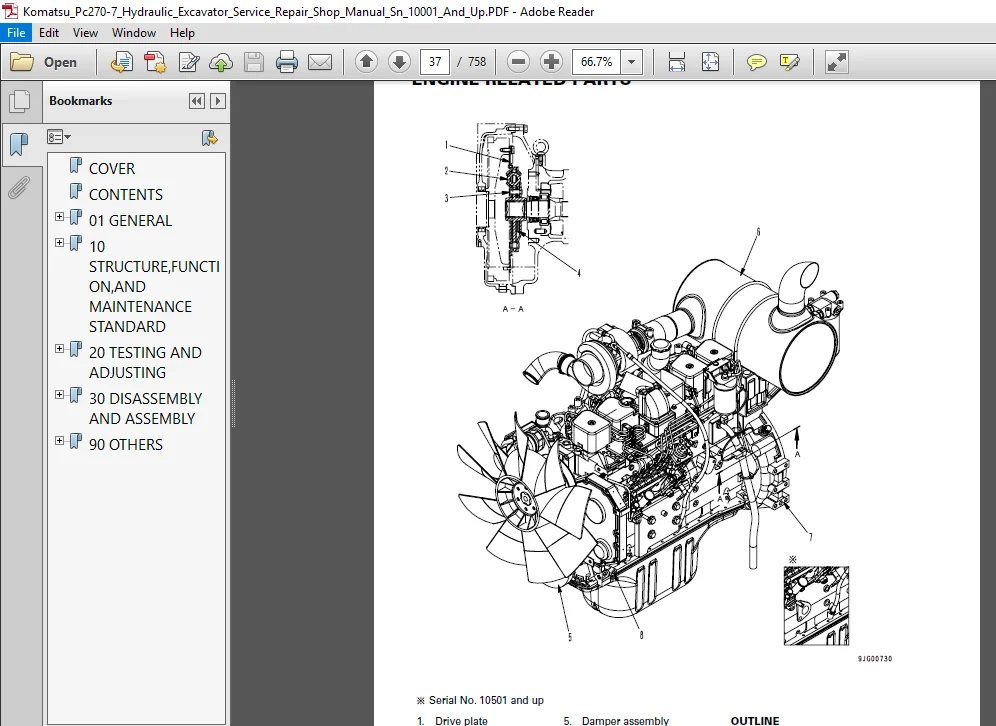Add a sticky note comment
The width and height of the screenshot is (996, 726).
pos(757,62)
